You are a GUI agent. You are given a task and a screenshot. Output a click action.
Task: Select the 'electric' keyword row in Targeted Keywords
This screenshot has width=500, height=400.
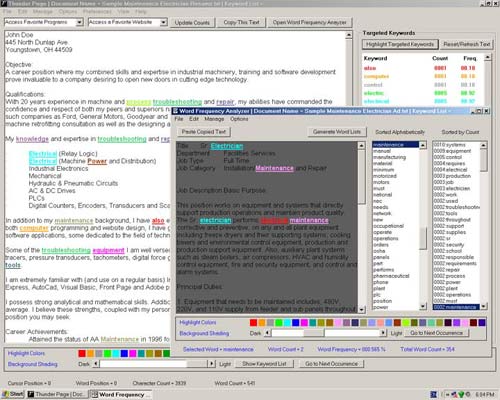tap(422, 93)
